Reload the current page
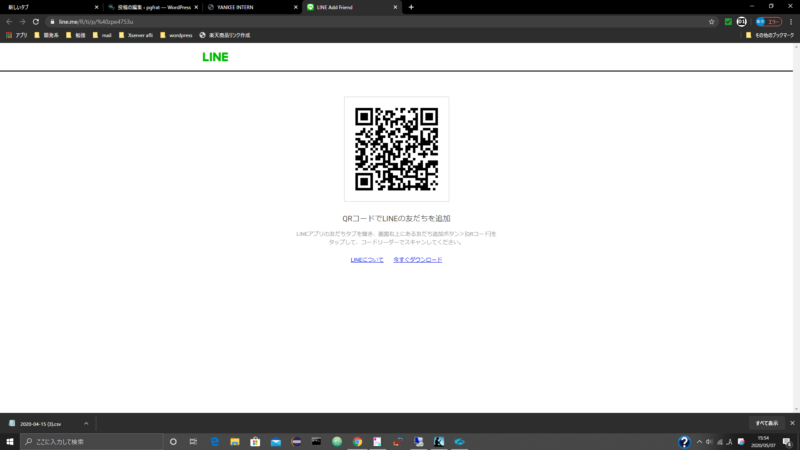This screenshot has width=800, height=450. (36, 22)
